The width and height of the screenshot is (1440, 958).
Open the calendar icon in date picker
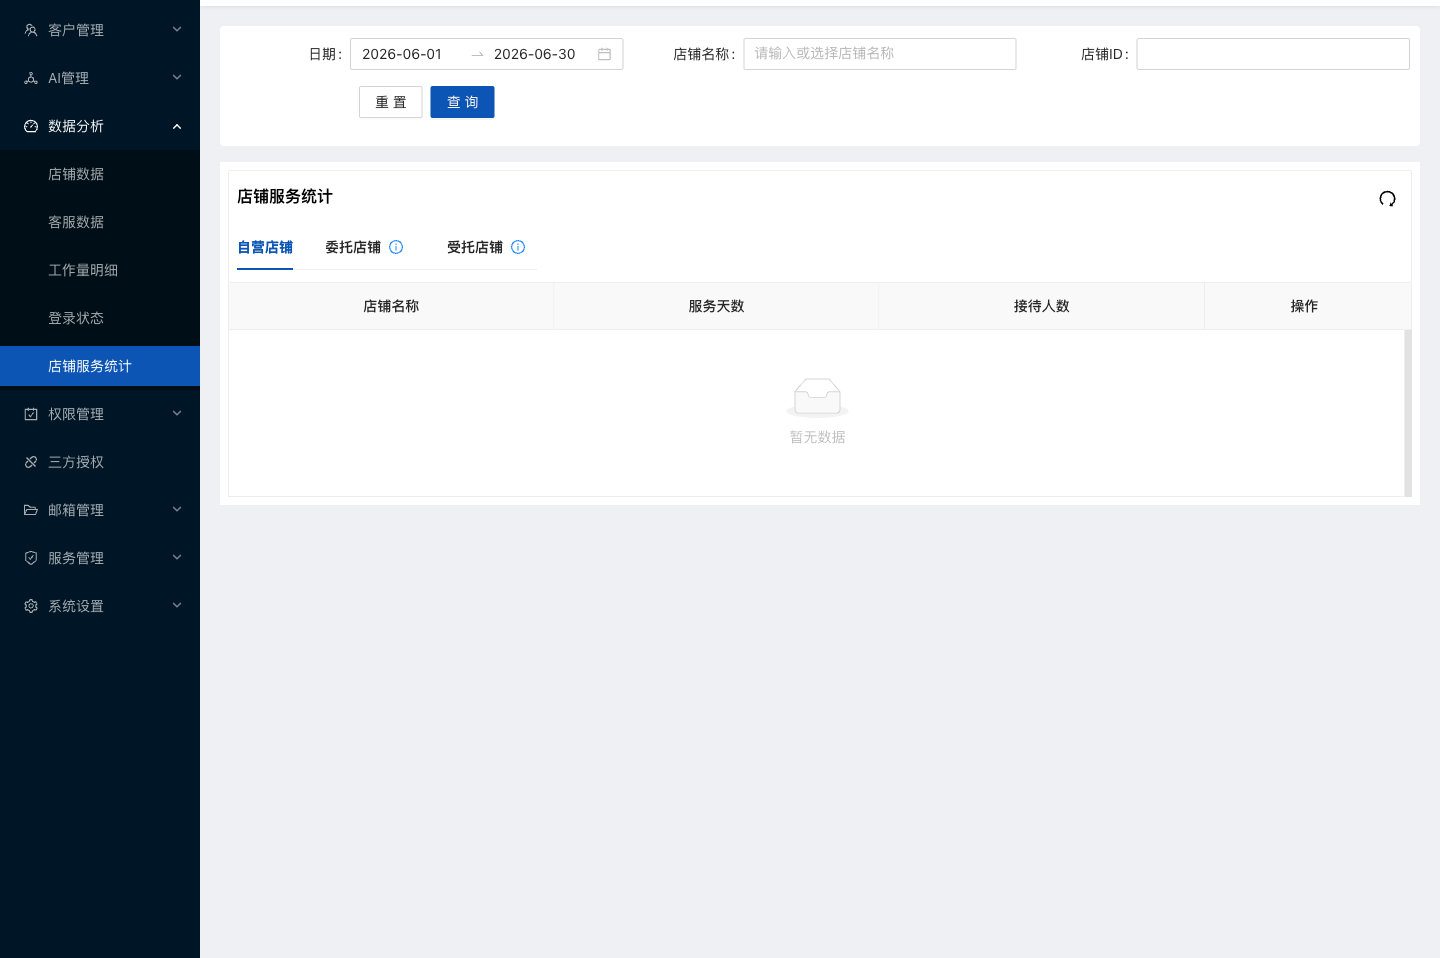pos(604,54)
